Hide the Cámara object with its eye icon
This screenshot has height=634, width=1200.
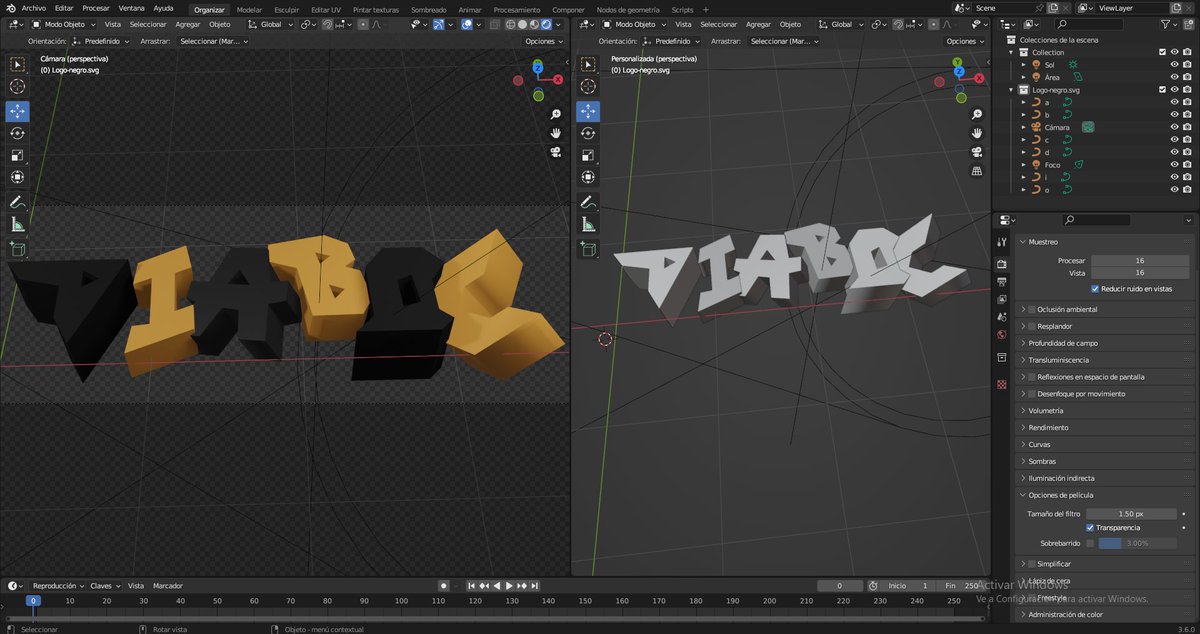[x=1175, y=127]
